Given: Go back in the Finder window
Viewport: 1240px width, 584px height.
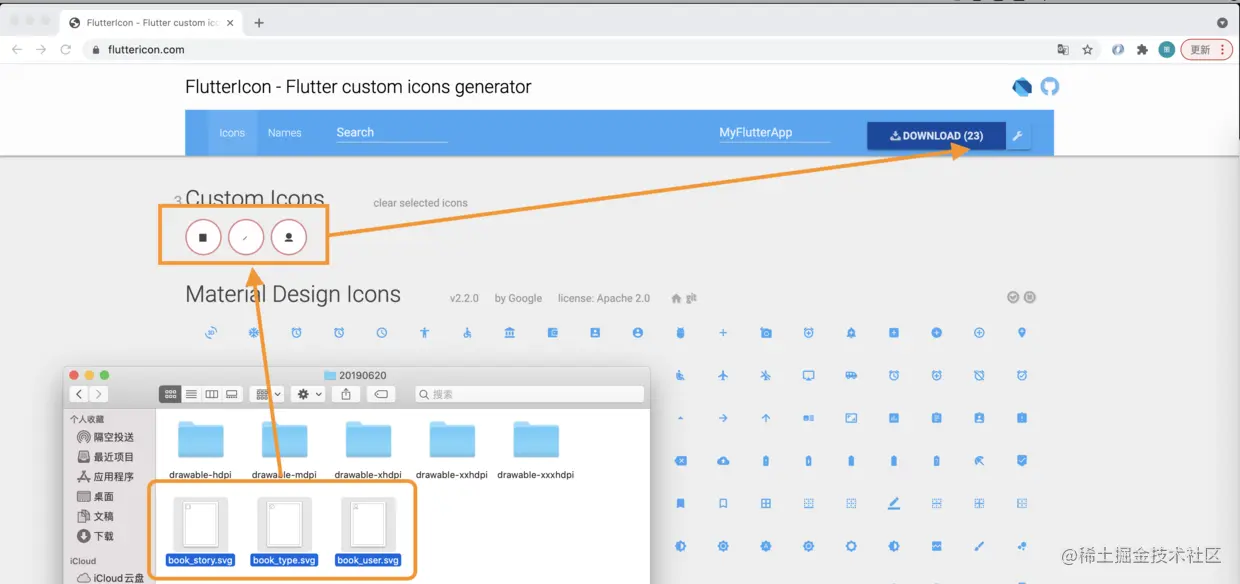Looking at the screenshot, I should (80, 395).
